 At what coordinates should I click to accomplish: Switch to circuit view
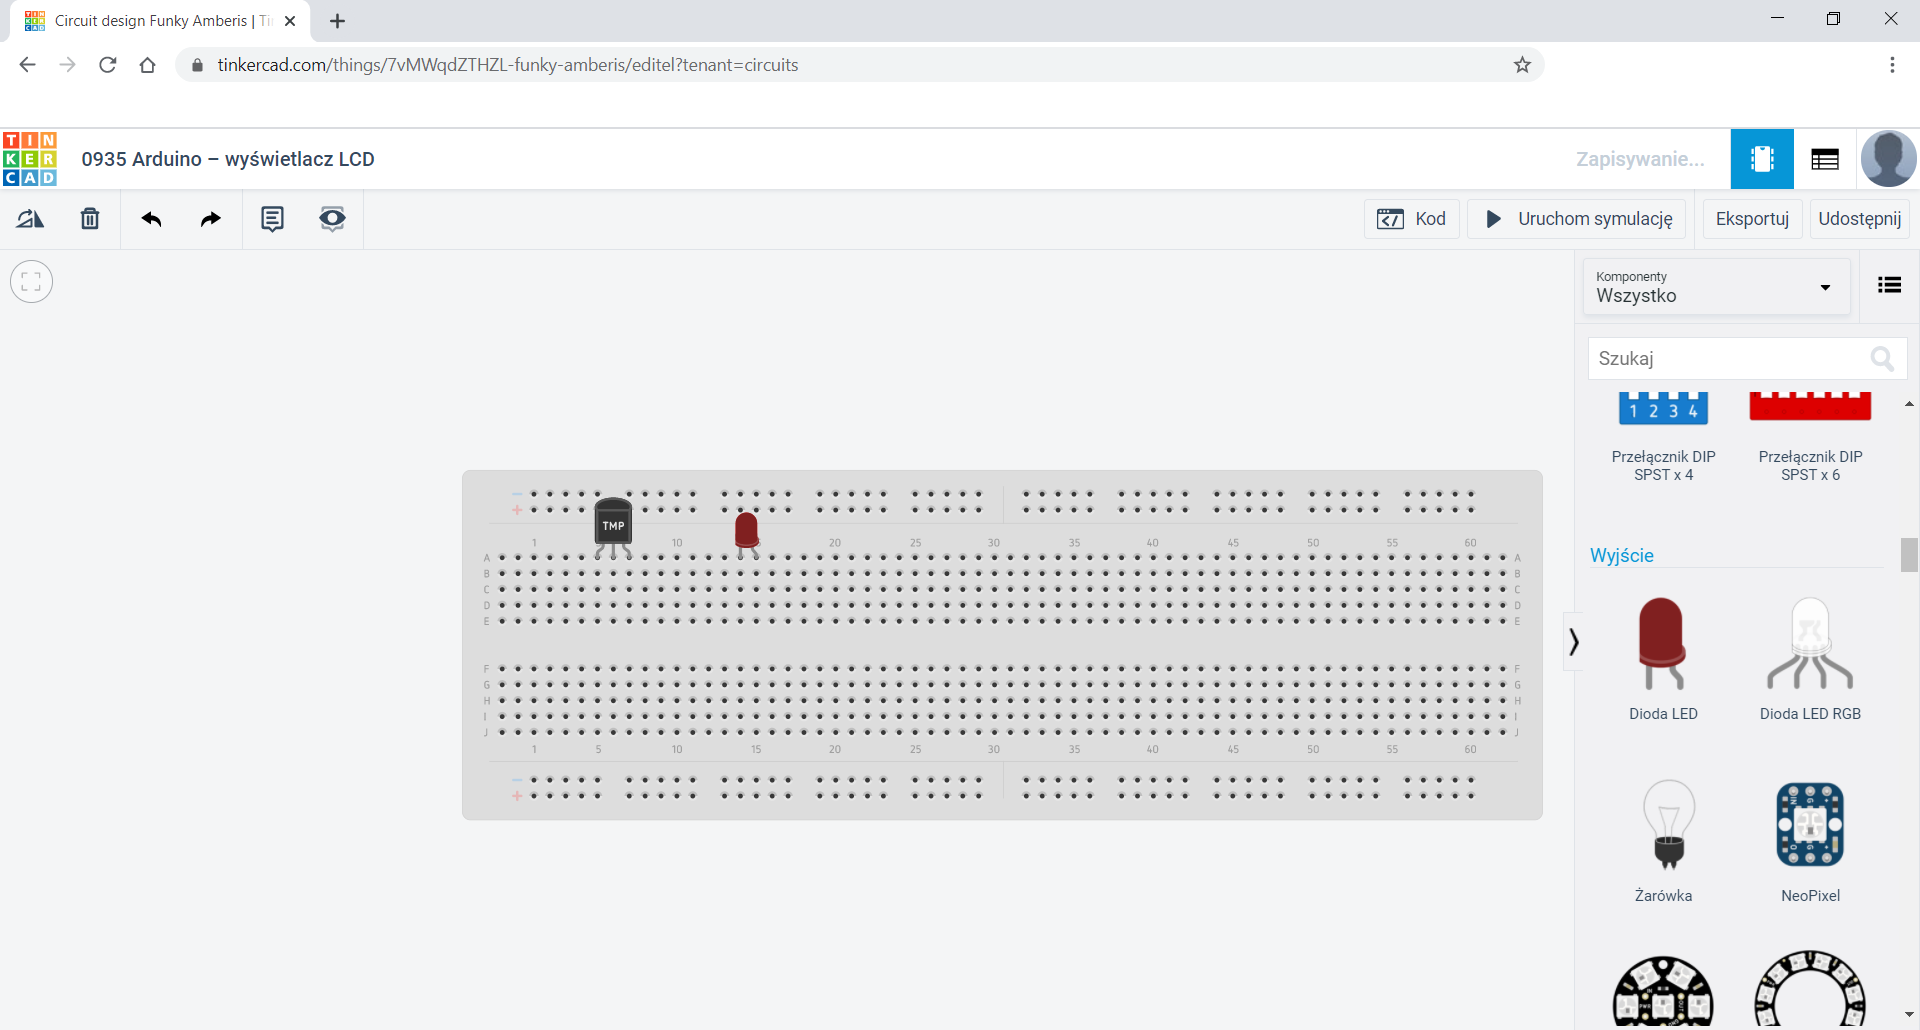click(x=1762, y=159)
